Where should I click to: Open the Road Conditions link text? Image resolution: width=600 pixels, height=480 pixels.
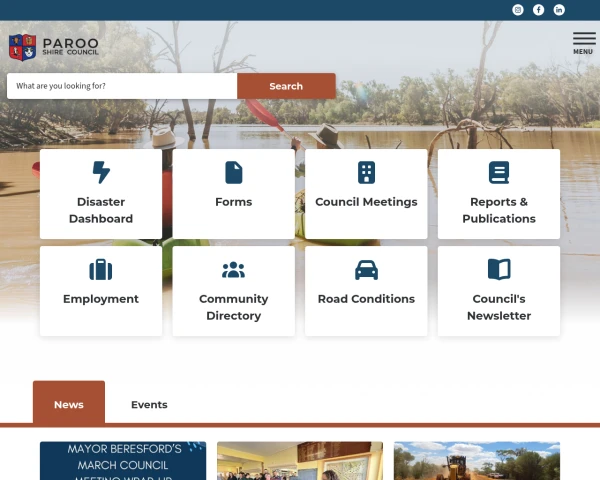pyautogui.click(x=366, y=299)
